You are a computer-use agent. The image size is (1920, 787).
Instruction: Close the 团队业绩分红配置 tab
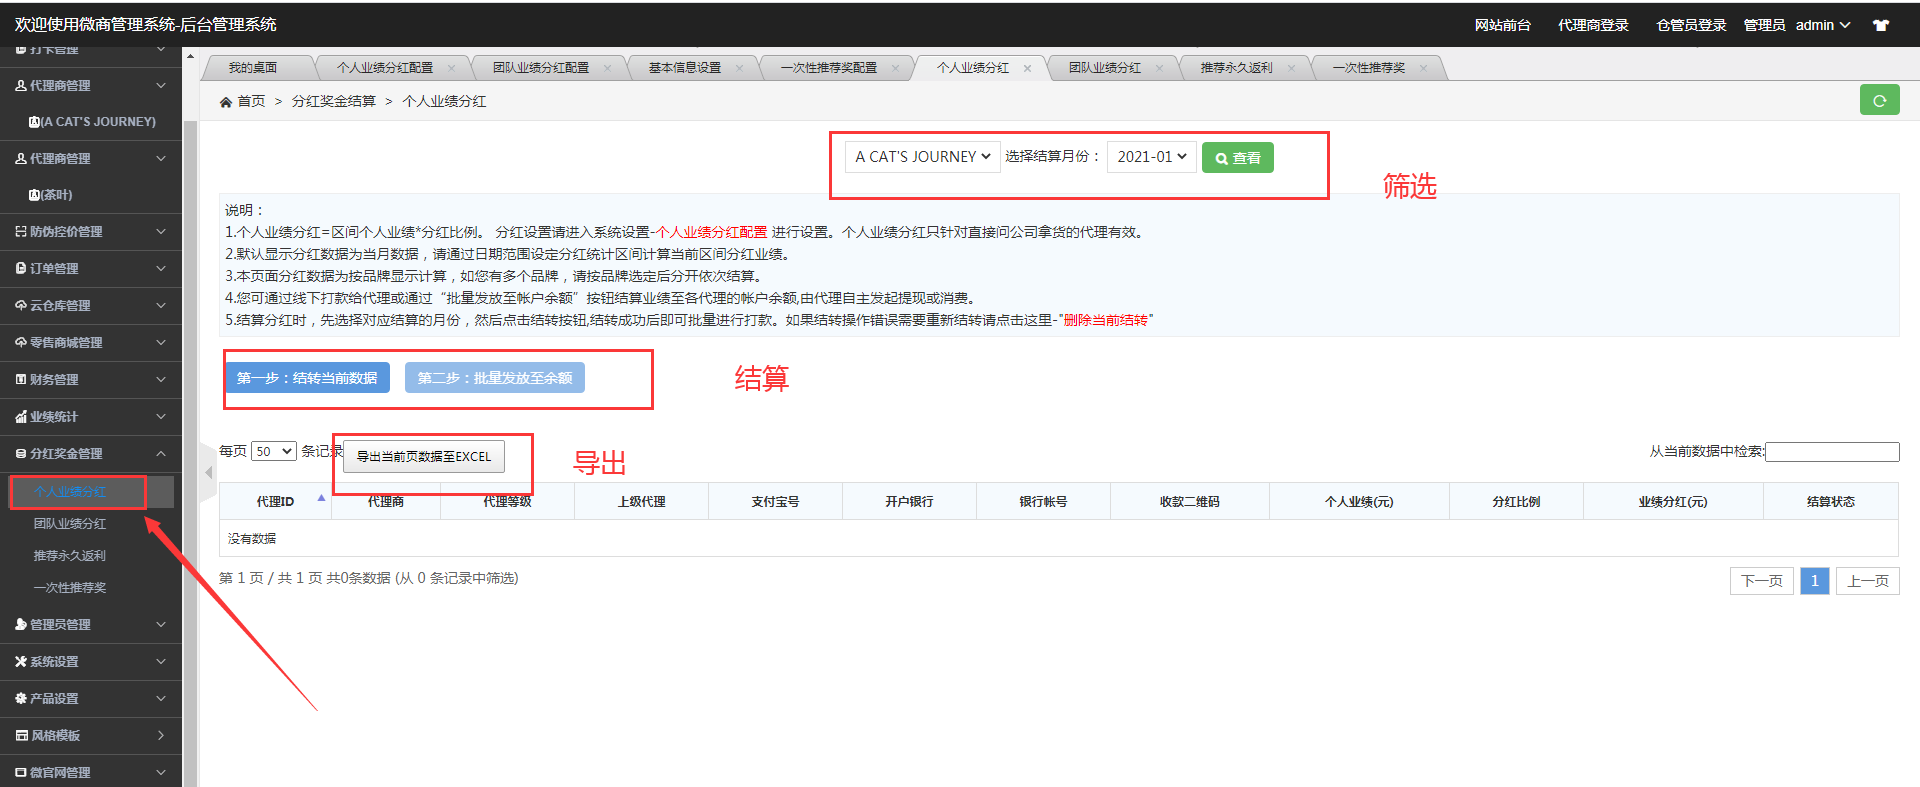(x=607, y=68)
